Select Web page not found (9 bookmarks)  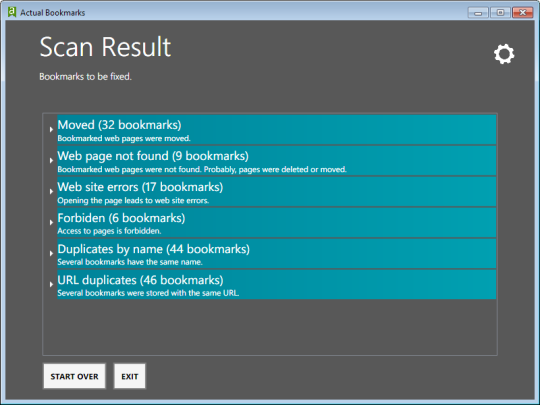[277, 160]
